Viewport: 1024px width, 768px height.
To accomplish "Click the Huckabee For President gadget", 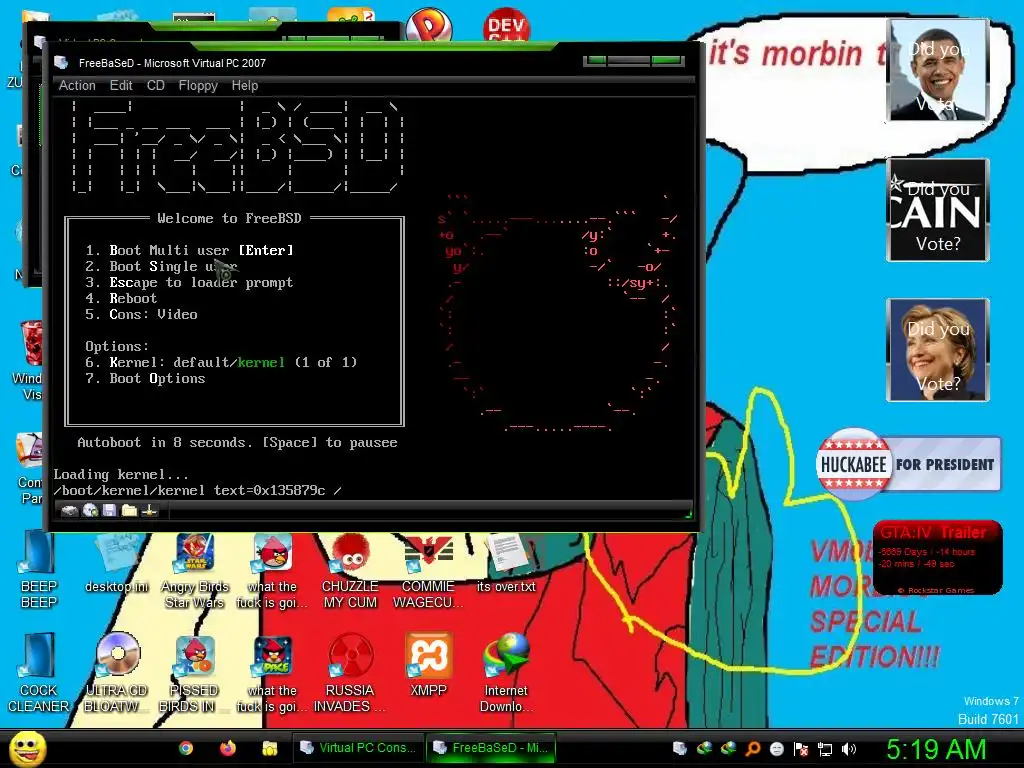I will (908, 464).
